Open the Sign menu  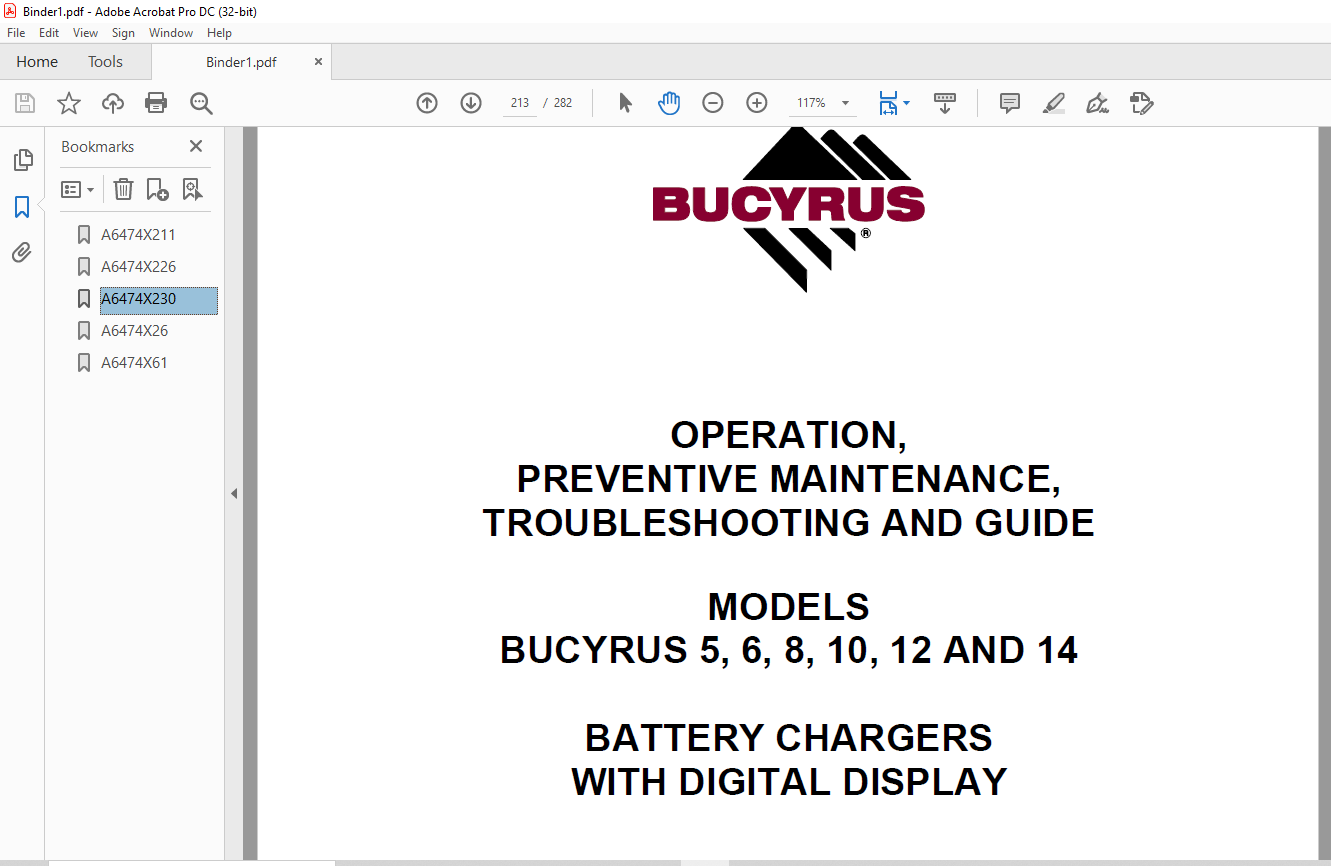[123, 33]
